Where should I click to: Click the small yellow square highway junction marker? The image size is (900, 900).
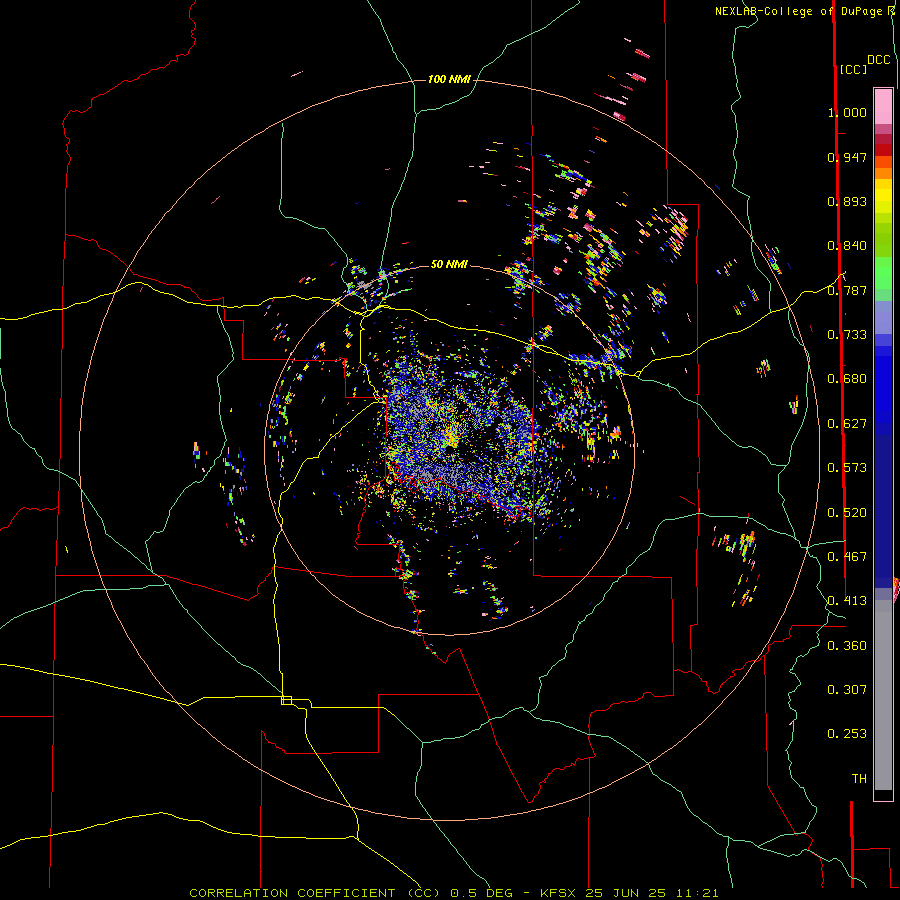pos(286,700)
